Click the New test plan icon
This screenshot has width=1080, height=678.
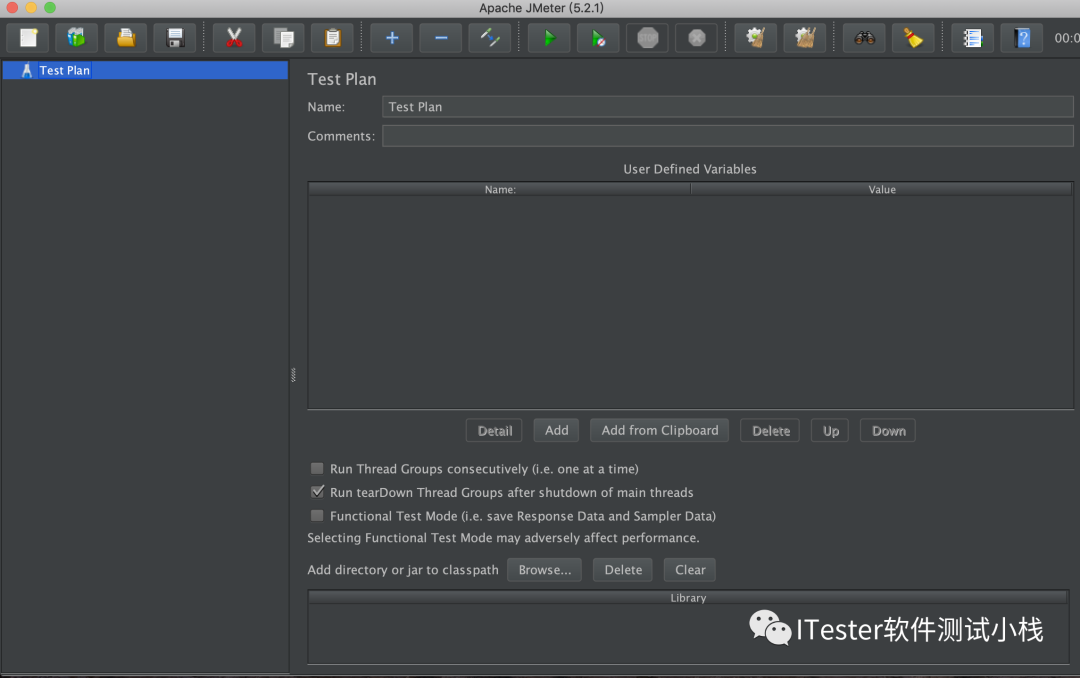coord(28,38)
